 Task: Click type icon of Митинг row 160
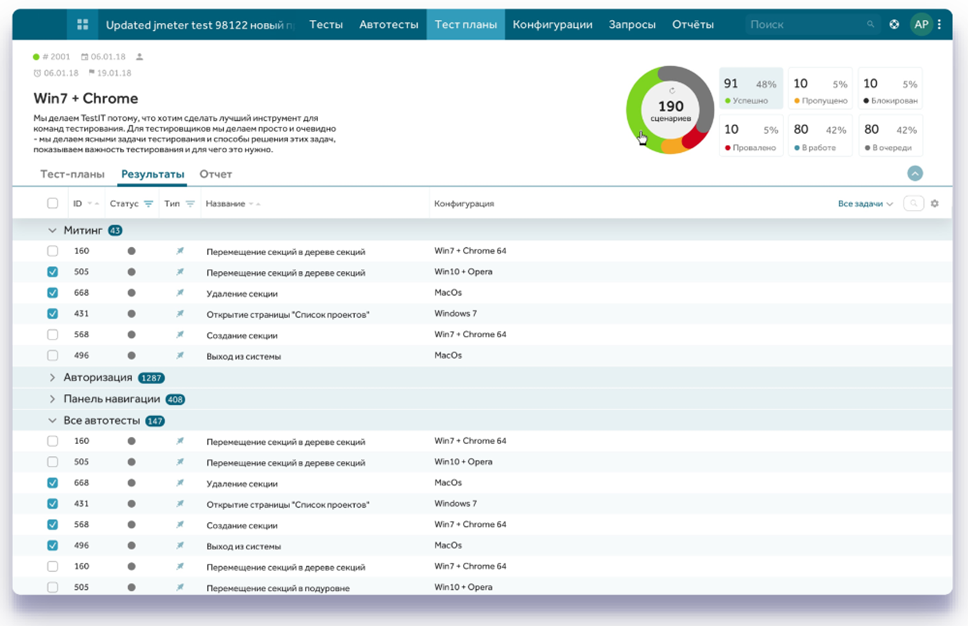point(180,251)
